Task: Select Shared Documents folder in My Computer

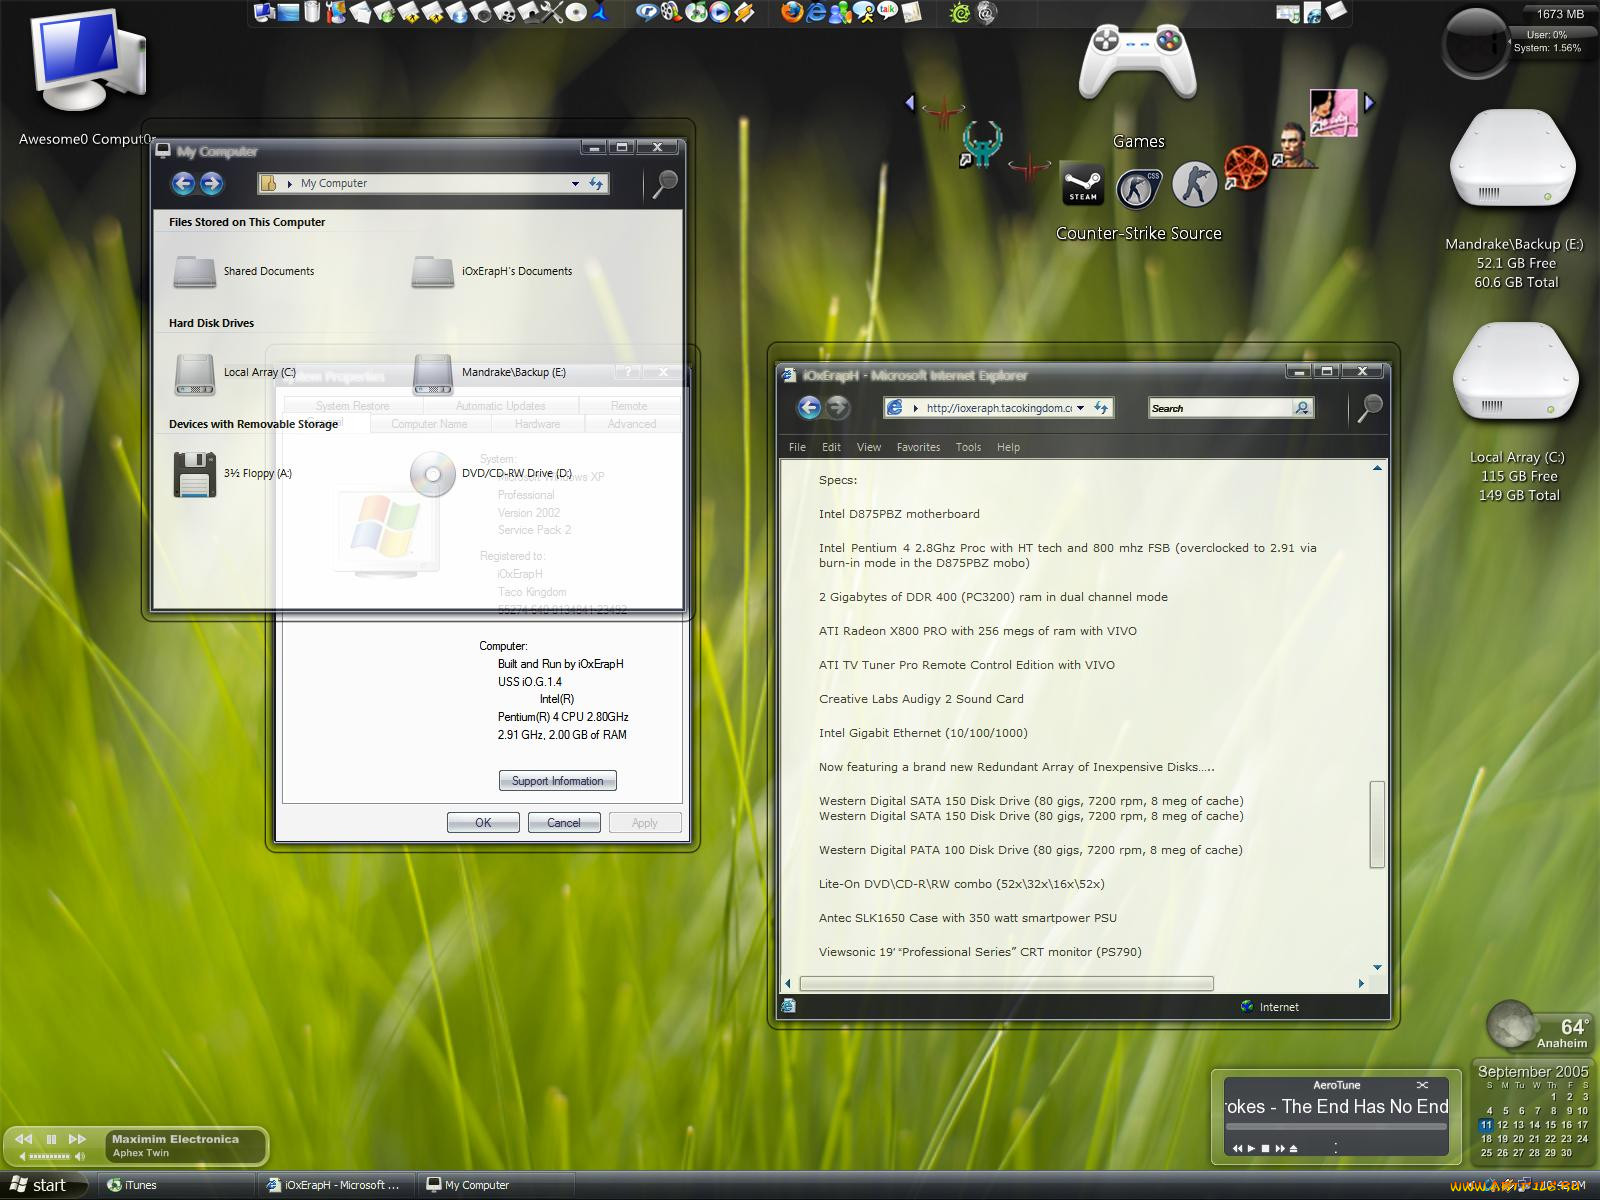Action: [x=244, y=271]
